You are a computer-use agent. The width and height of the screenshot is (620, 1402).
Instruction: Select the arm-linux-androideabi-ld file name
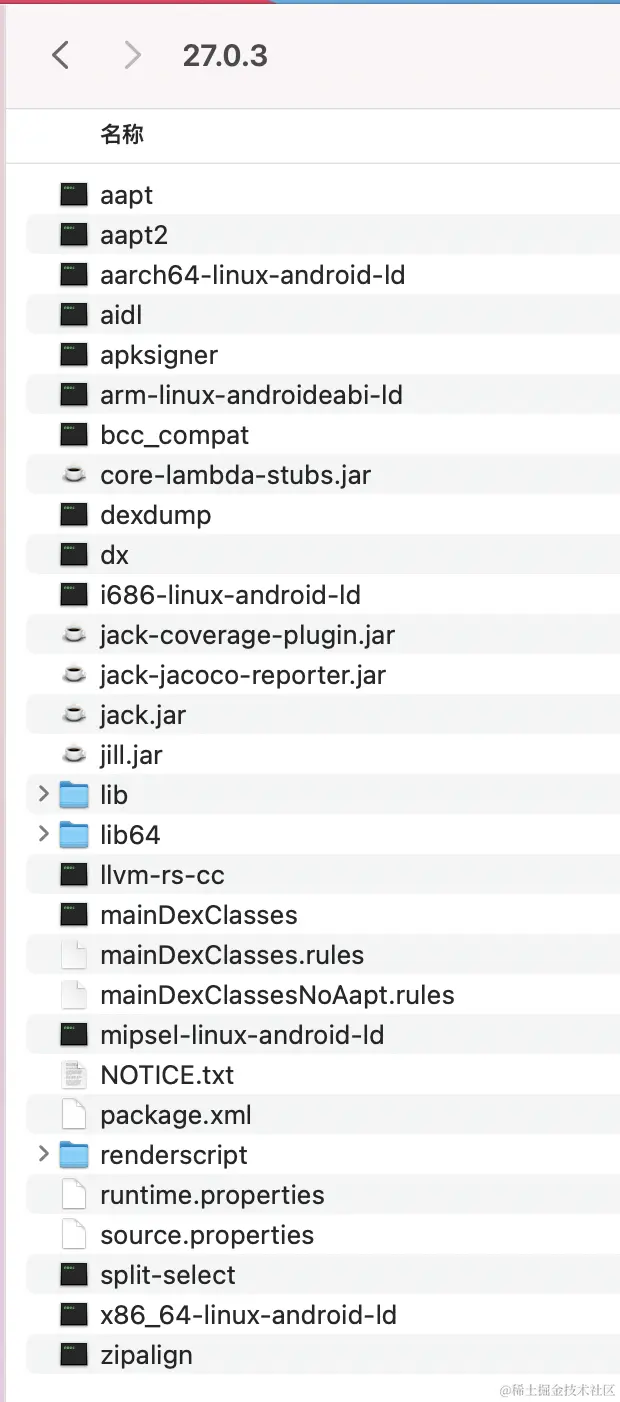pos(251,395)
